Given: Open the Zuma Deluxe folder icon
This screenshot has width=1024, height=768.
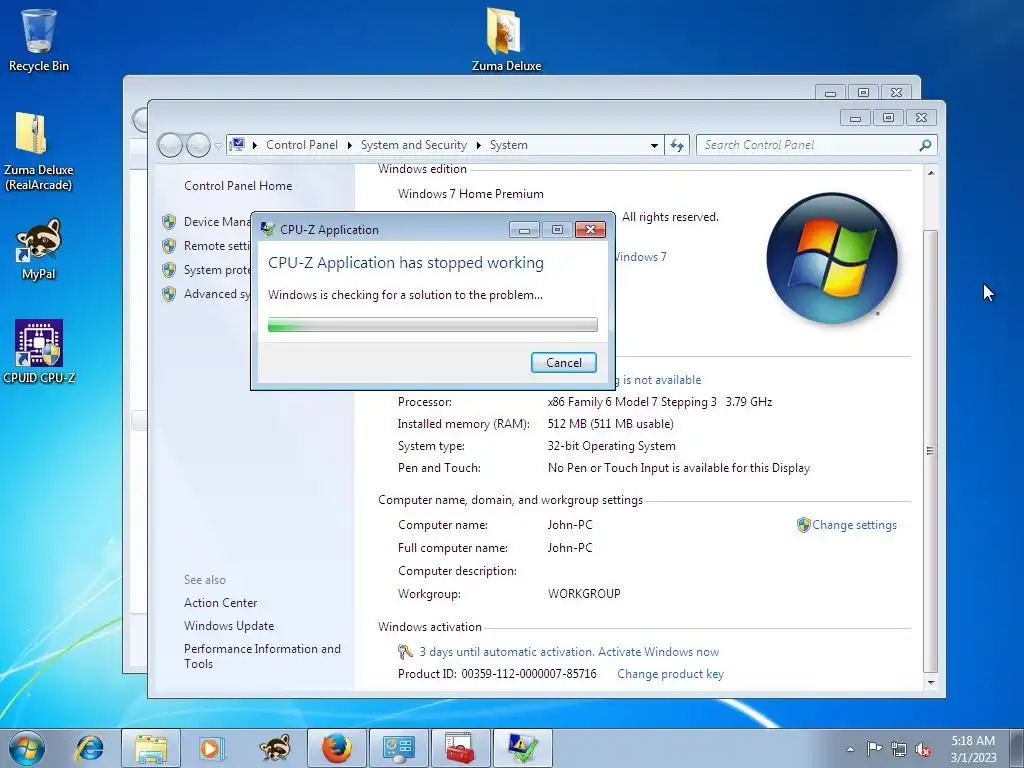Looking at the screenshot, I should click(506, 39).
